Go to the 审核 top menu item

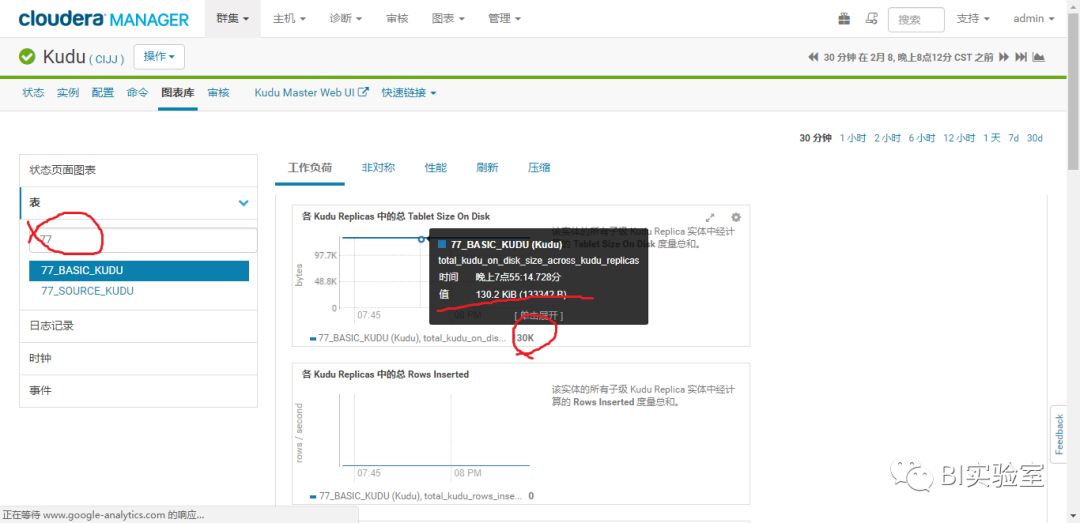tap(397, 19)
